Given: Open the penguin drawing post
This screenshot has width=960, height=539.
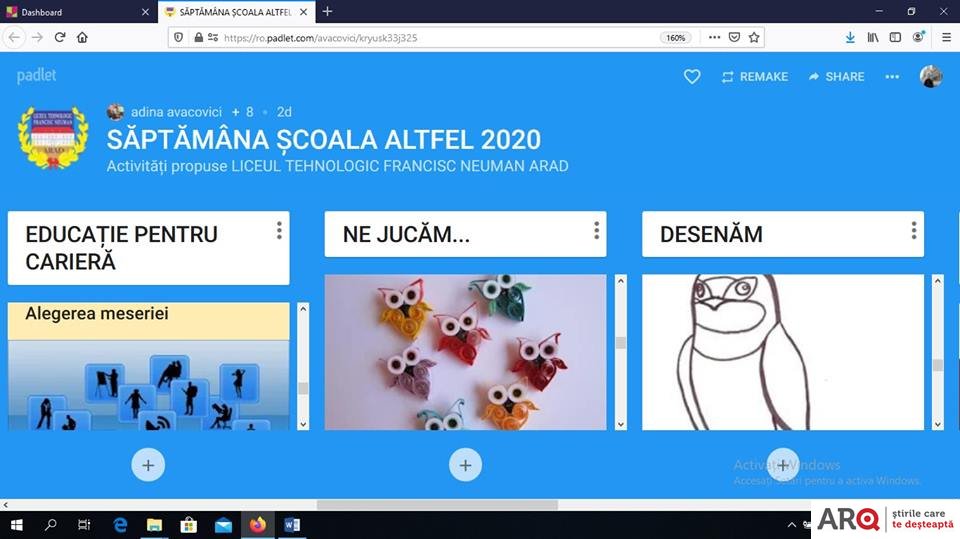Looking at the screenshot, I should click(x=783, y=352).
